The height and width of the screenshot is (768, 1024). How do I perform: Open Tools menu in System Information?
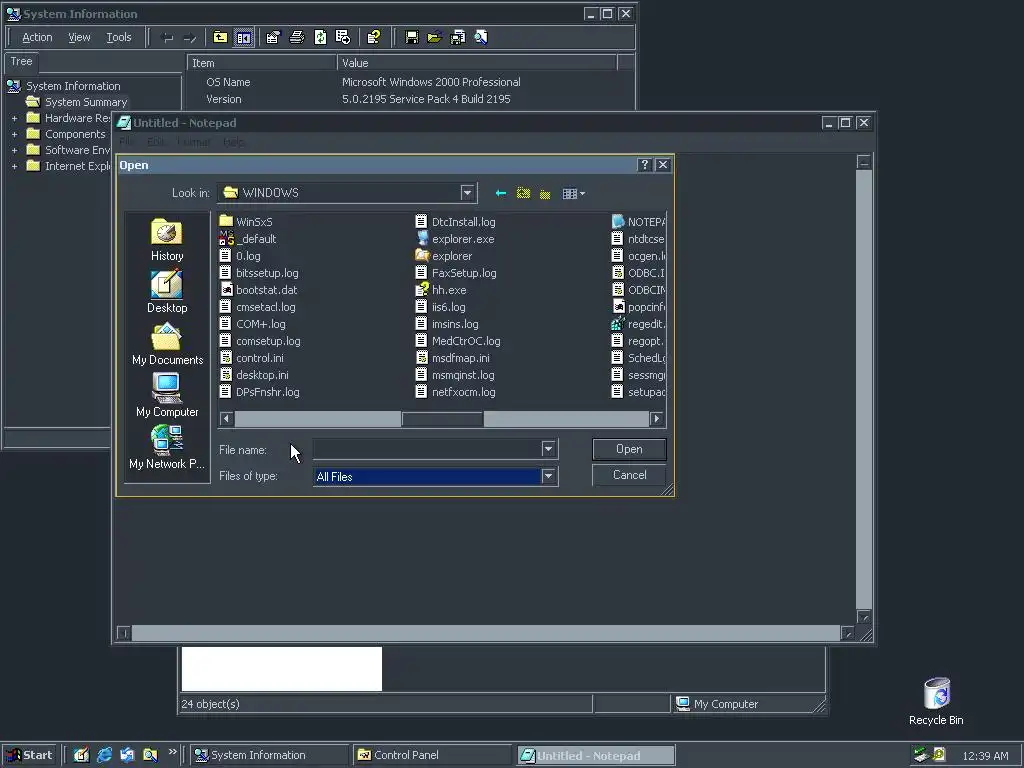click(119, 37)
